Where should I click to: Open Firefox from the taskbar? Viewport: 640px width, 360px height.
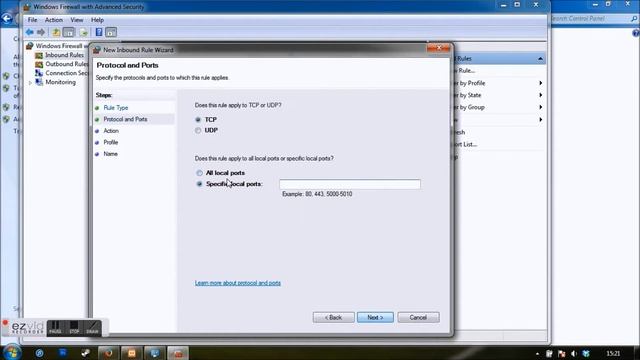click(x=108, y=353)
